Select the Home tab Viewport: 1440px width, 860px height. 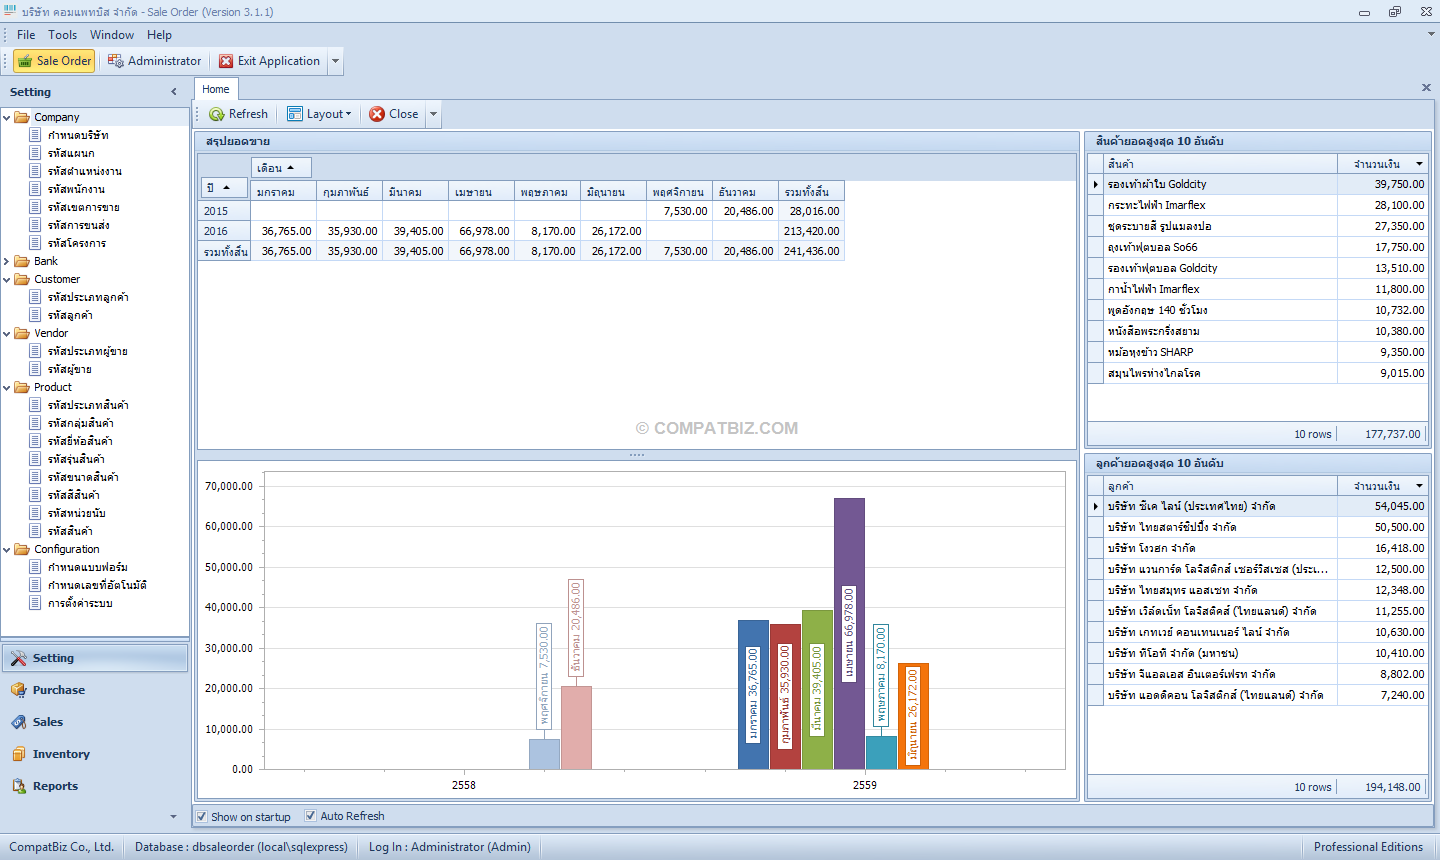pyautogui.click(x=216, y=89)
